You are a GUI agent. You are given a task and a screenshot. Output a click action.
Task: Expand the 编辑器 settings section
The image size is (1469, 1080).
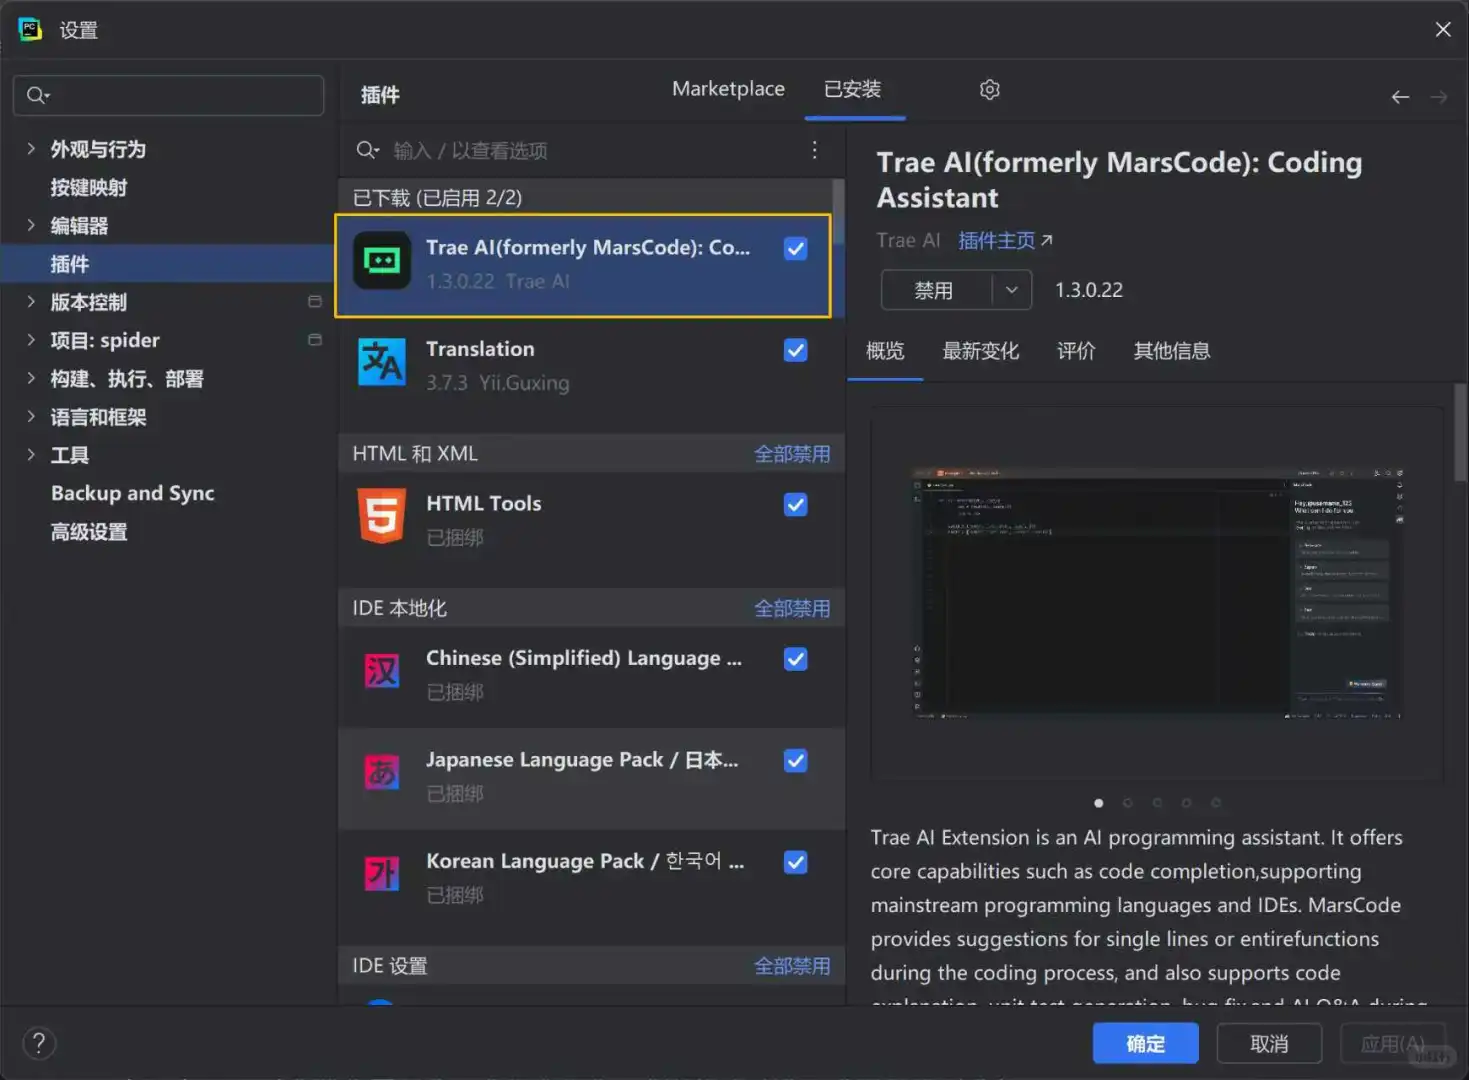point(31,225)
